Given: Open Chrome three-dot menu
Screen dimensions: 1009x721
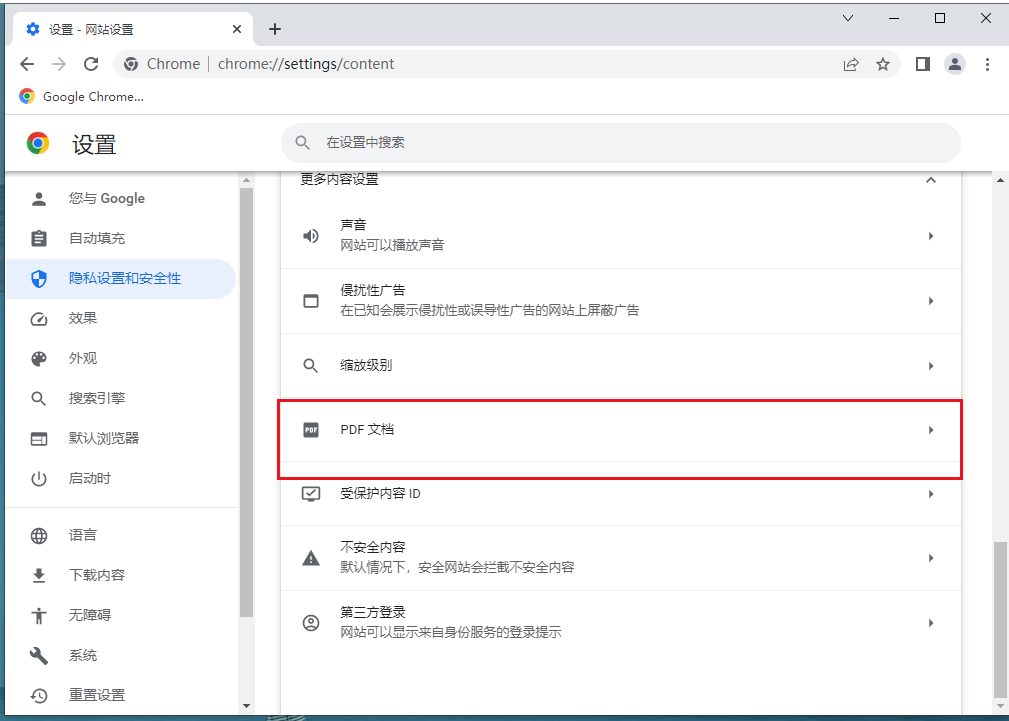Looking at the screenshot, I should (x=987, y=64).
